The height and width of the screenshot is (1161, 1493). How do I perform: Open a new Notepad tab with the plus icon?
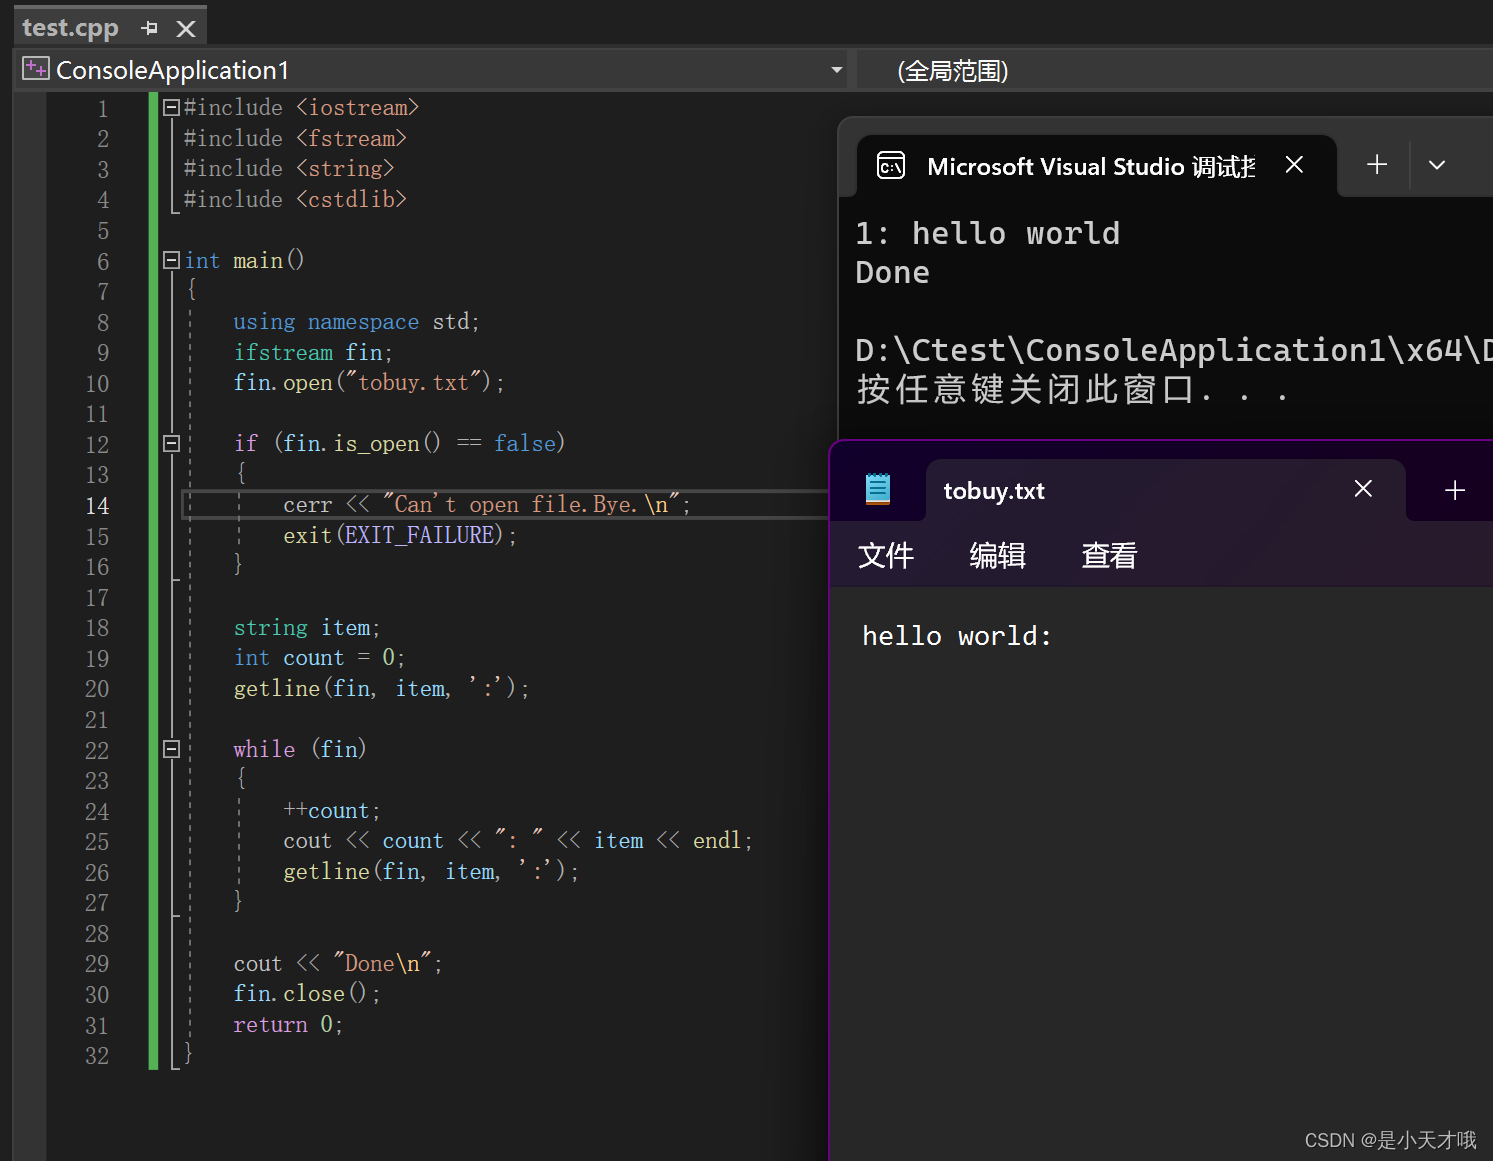tap(1455, 489)
